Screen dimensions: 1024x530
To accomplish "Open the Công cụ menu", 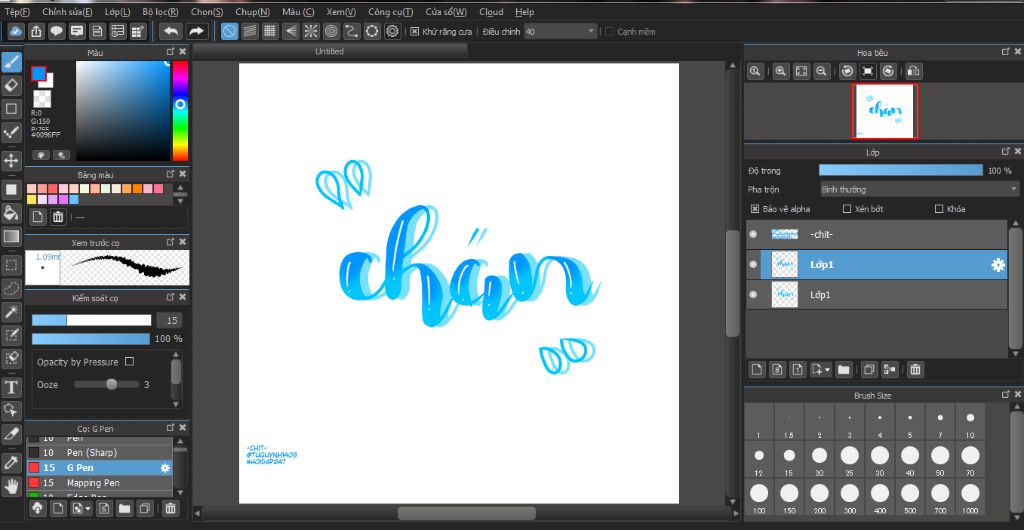I will [390, 12].
